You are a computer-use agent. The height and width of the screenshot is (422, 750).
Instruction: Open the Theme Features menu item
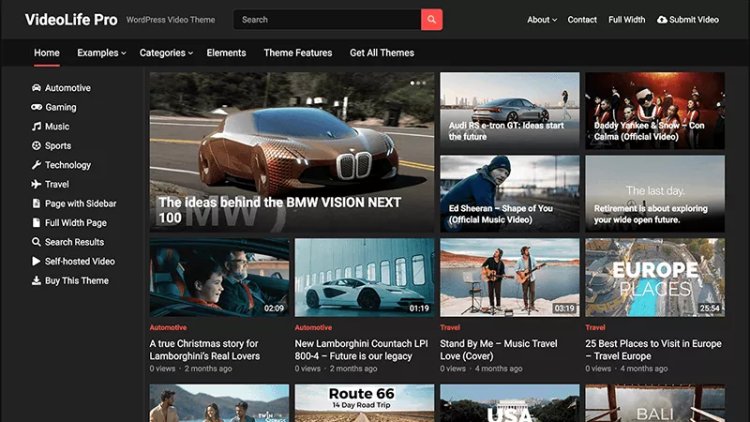(298, 53)
